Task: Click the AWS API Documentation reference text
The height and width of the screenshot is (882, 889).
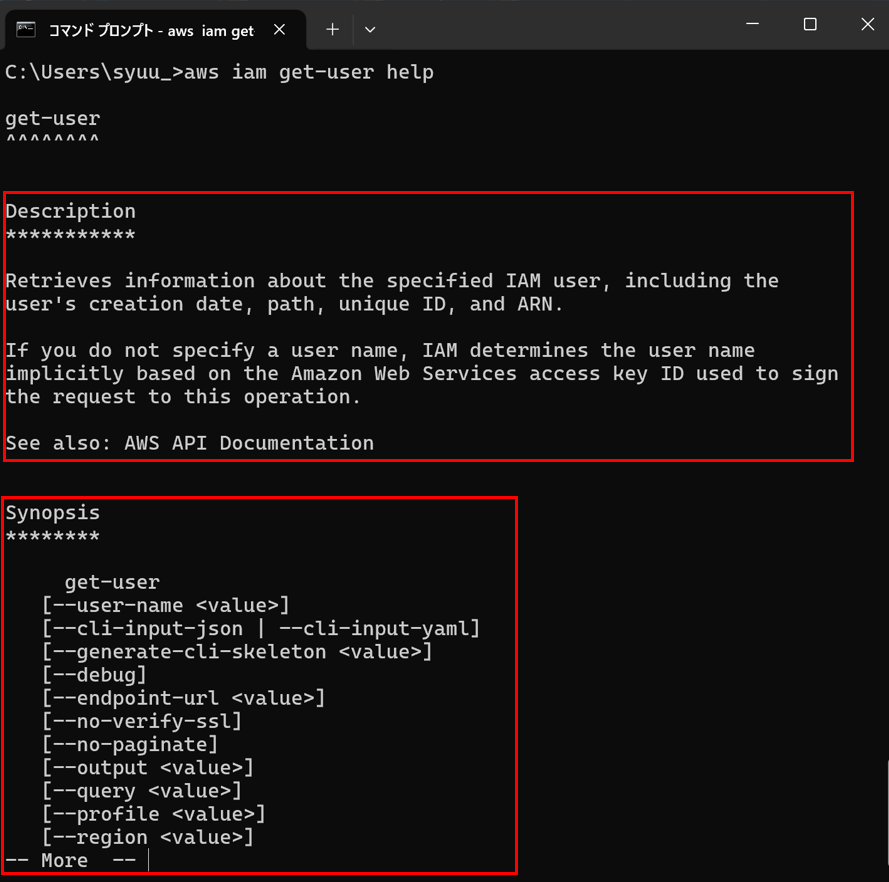Action: pos(248,442)
